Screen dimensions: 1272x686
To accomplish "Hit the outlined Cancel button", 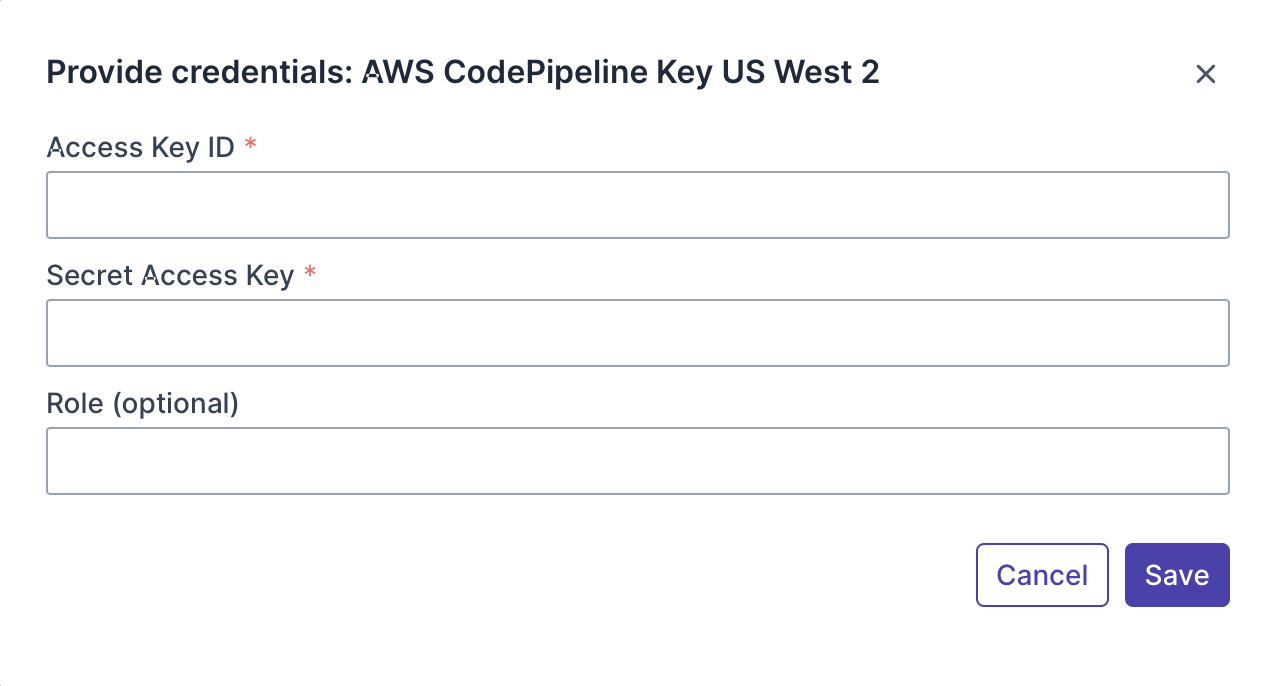I will [x=1041, y=575].
